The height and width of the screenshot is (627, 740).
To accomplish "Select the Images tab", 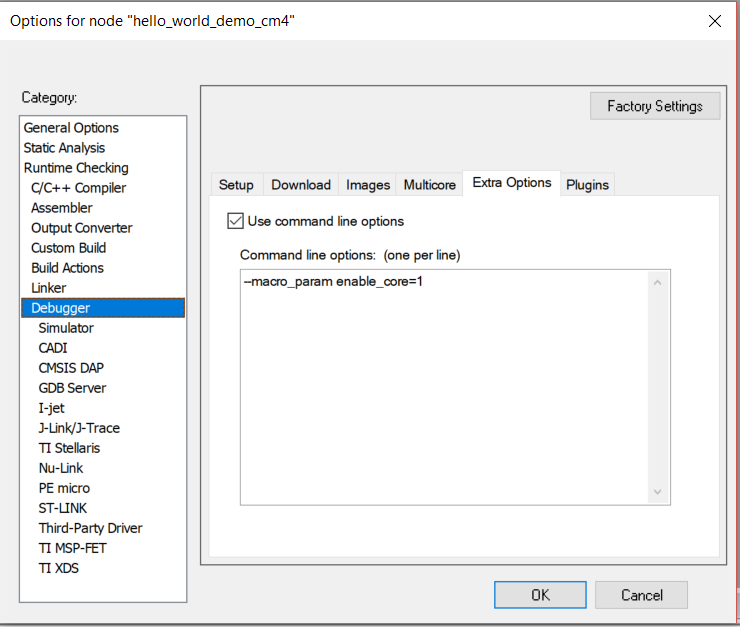I will pyautogui.click(x=368, y=185).
